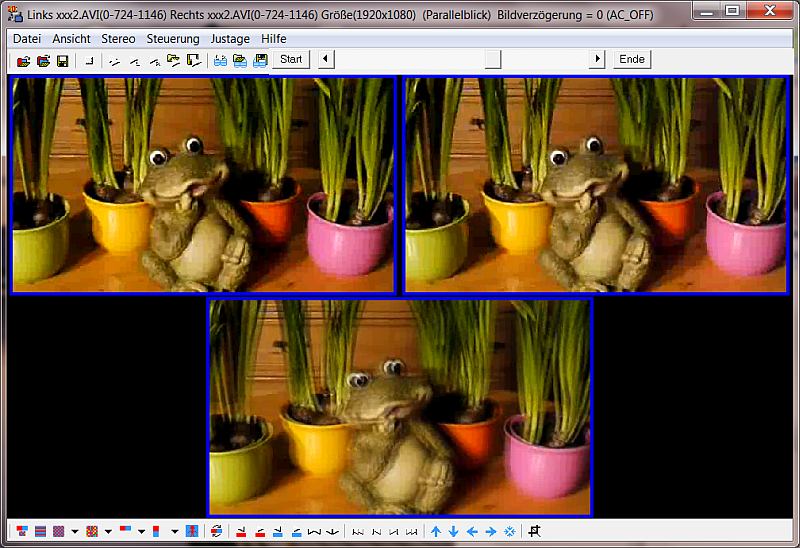Click the second blue bar adjustment icon
The image size is (800, 548).
tap(296, 532)
